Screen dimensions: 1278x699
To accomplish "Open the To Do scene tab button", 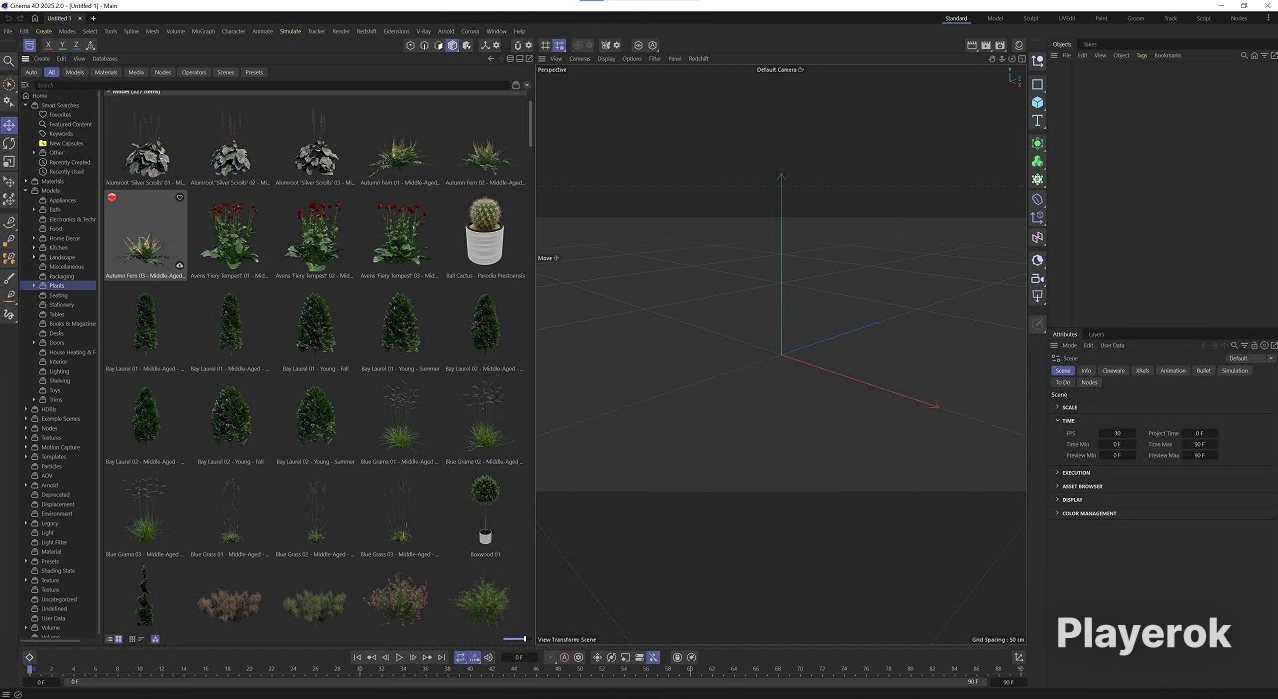I will 1062,382.
